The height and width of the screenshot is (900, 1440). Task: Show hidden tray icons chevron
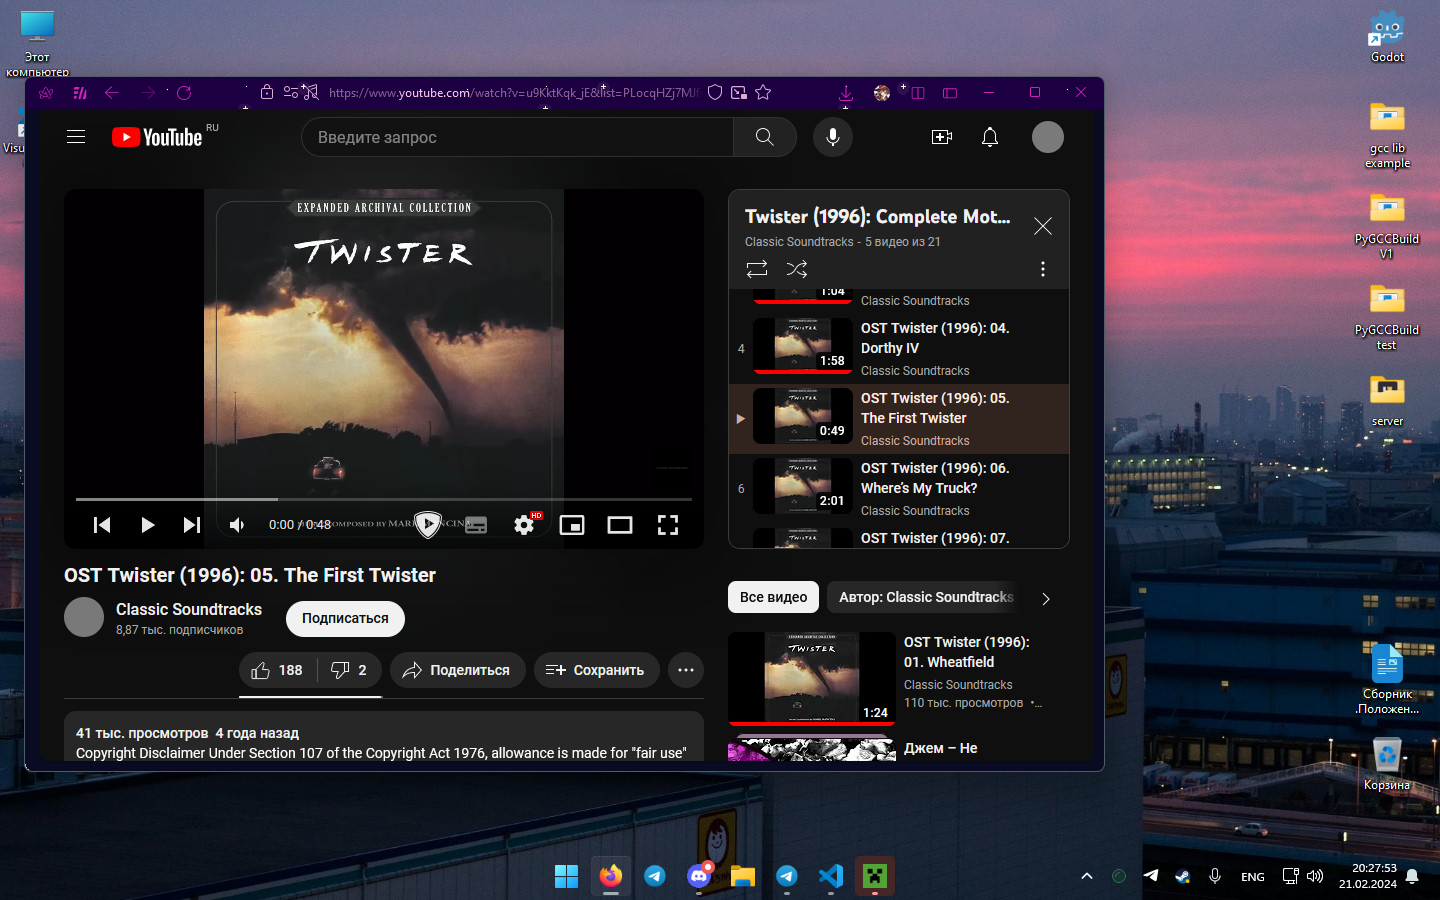click(1087, 876)
